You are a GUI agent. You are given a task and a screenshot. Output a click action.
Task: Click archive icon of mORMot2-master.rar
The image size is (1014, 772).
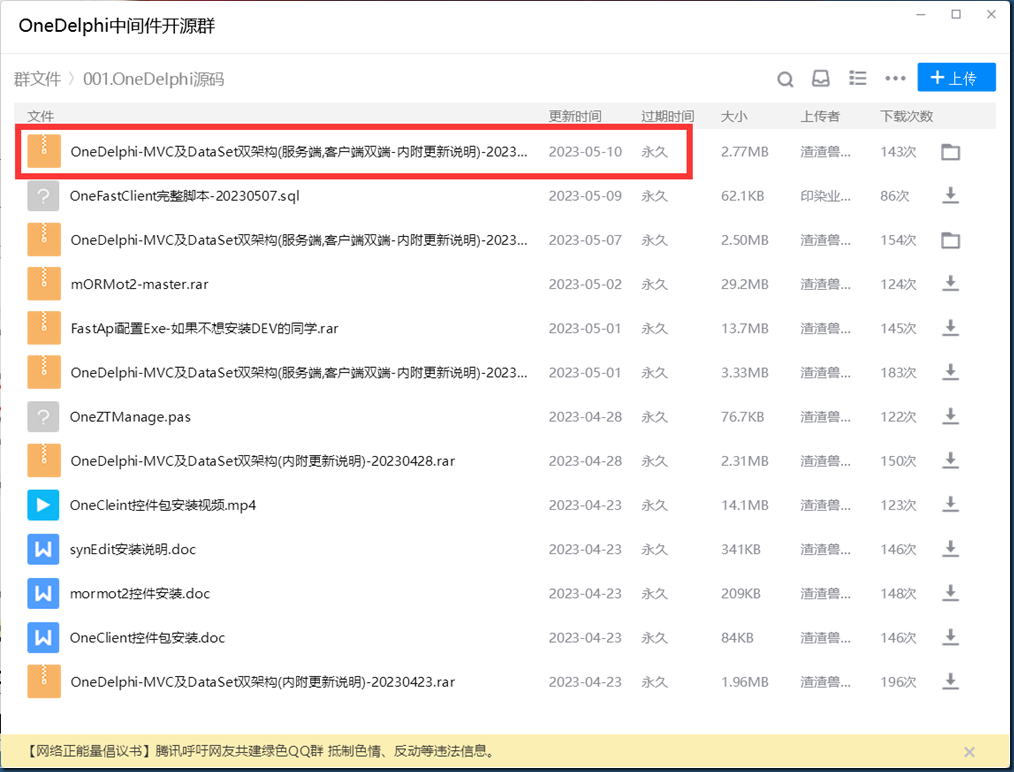[x=44, y=284]
